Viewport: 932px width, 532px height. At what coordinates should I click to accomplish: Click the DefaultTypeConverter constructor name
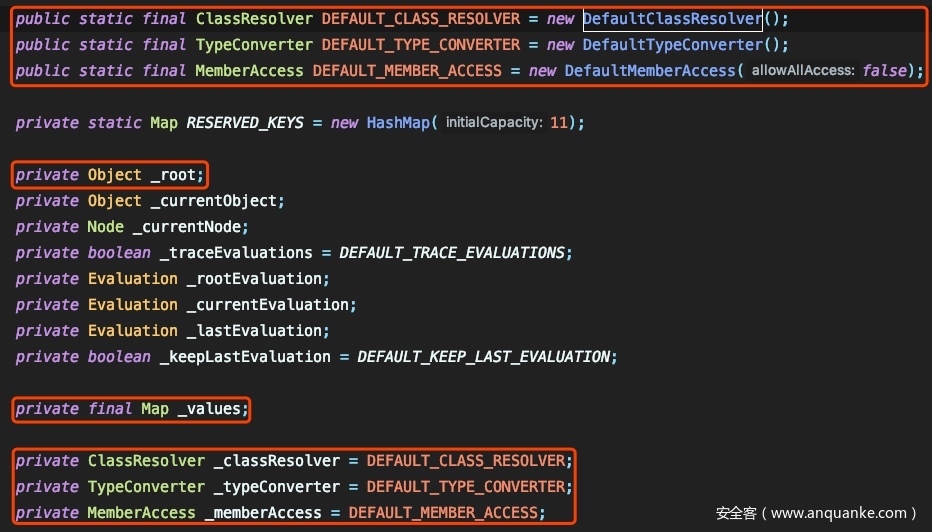click(x=672, y=45)
